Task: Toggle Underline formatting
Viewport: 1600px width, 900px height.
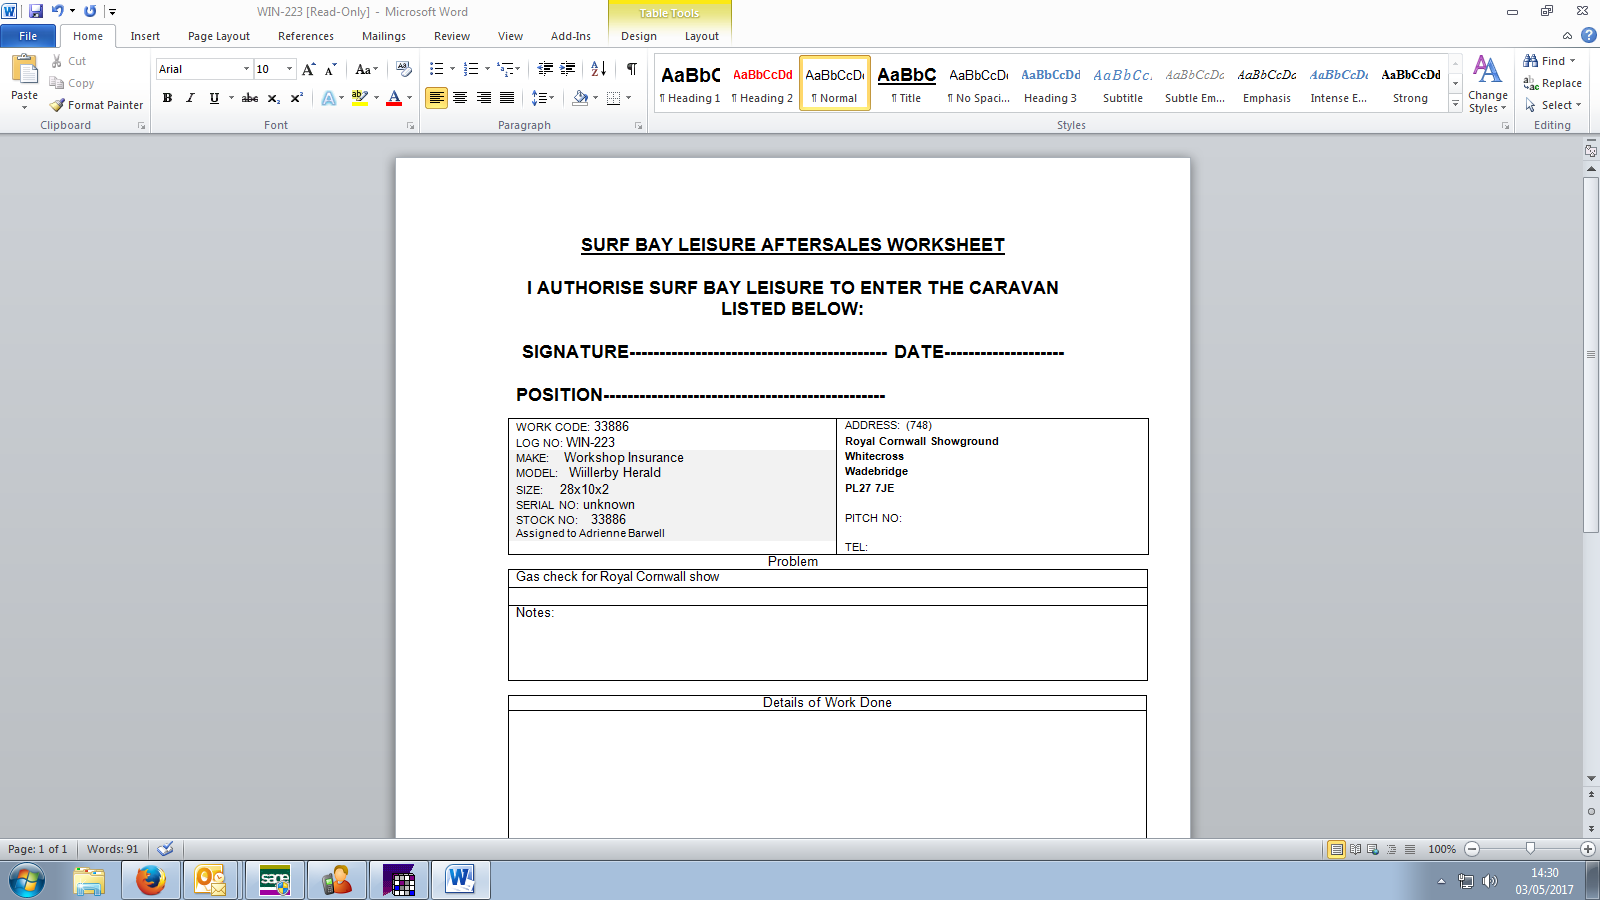Action: click(214, 98)
